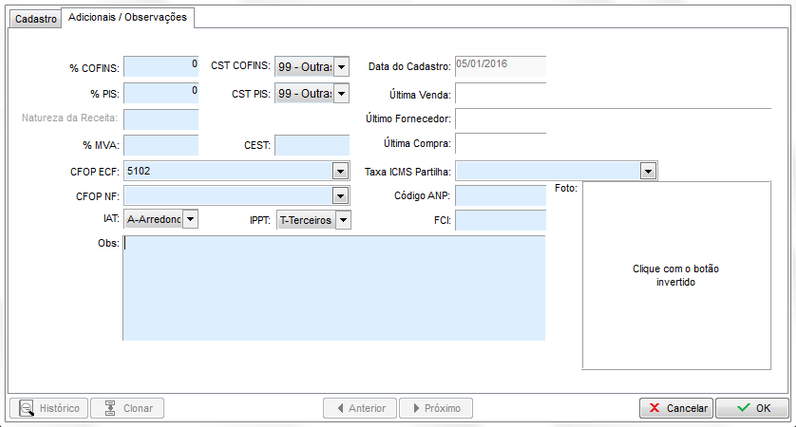Click the Foto image placeholder box
The width and height of the screenshot is (796, 427).
coord(676,275)
